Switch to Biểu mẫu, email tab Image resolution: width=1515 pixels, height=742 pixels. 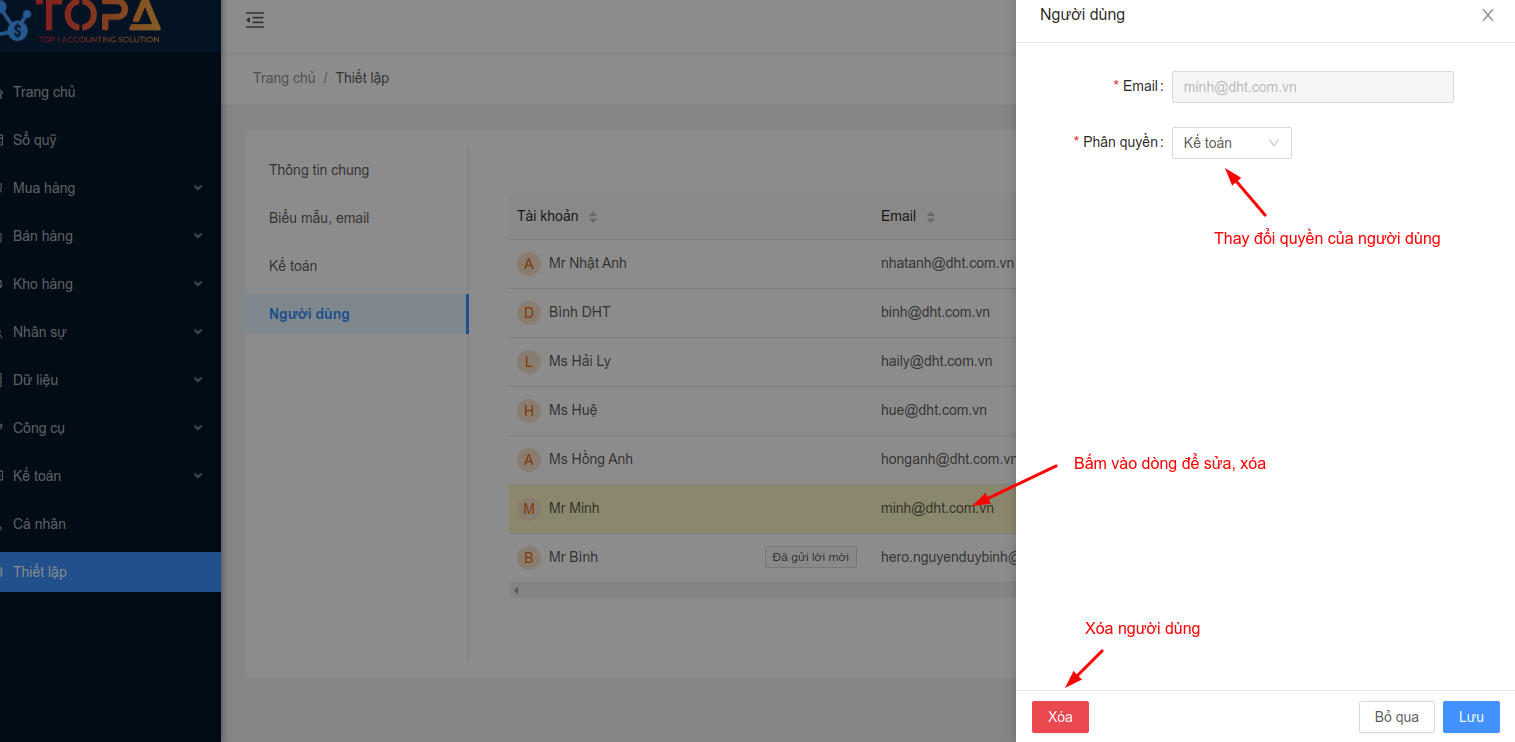tap(319, 218)
